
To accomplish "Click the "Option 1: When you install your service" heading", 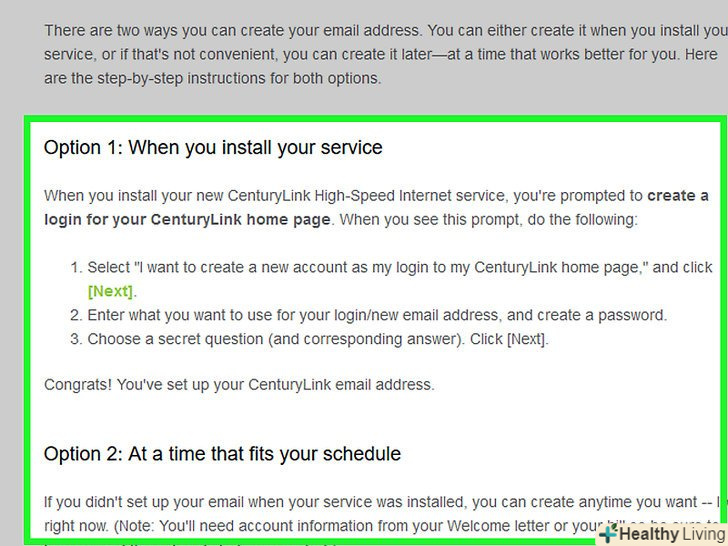I will [213, 148].
